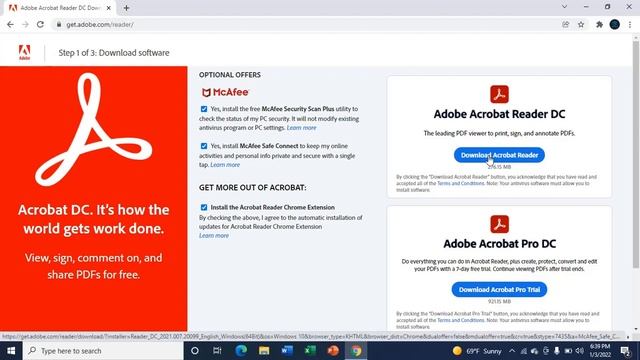Viewport: 640px width, 360px height.
Task: Show hidden system tray icons
Action: coord(512,351)
